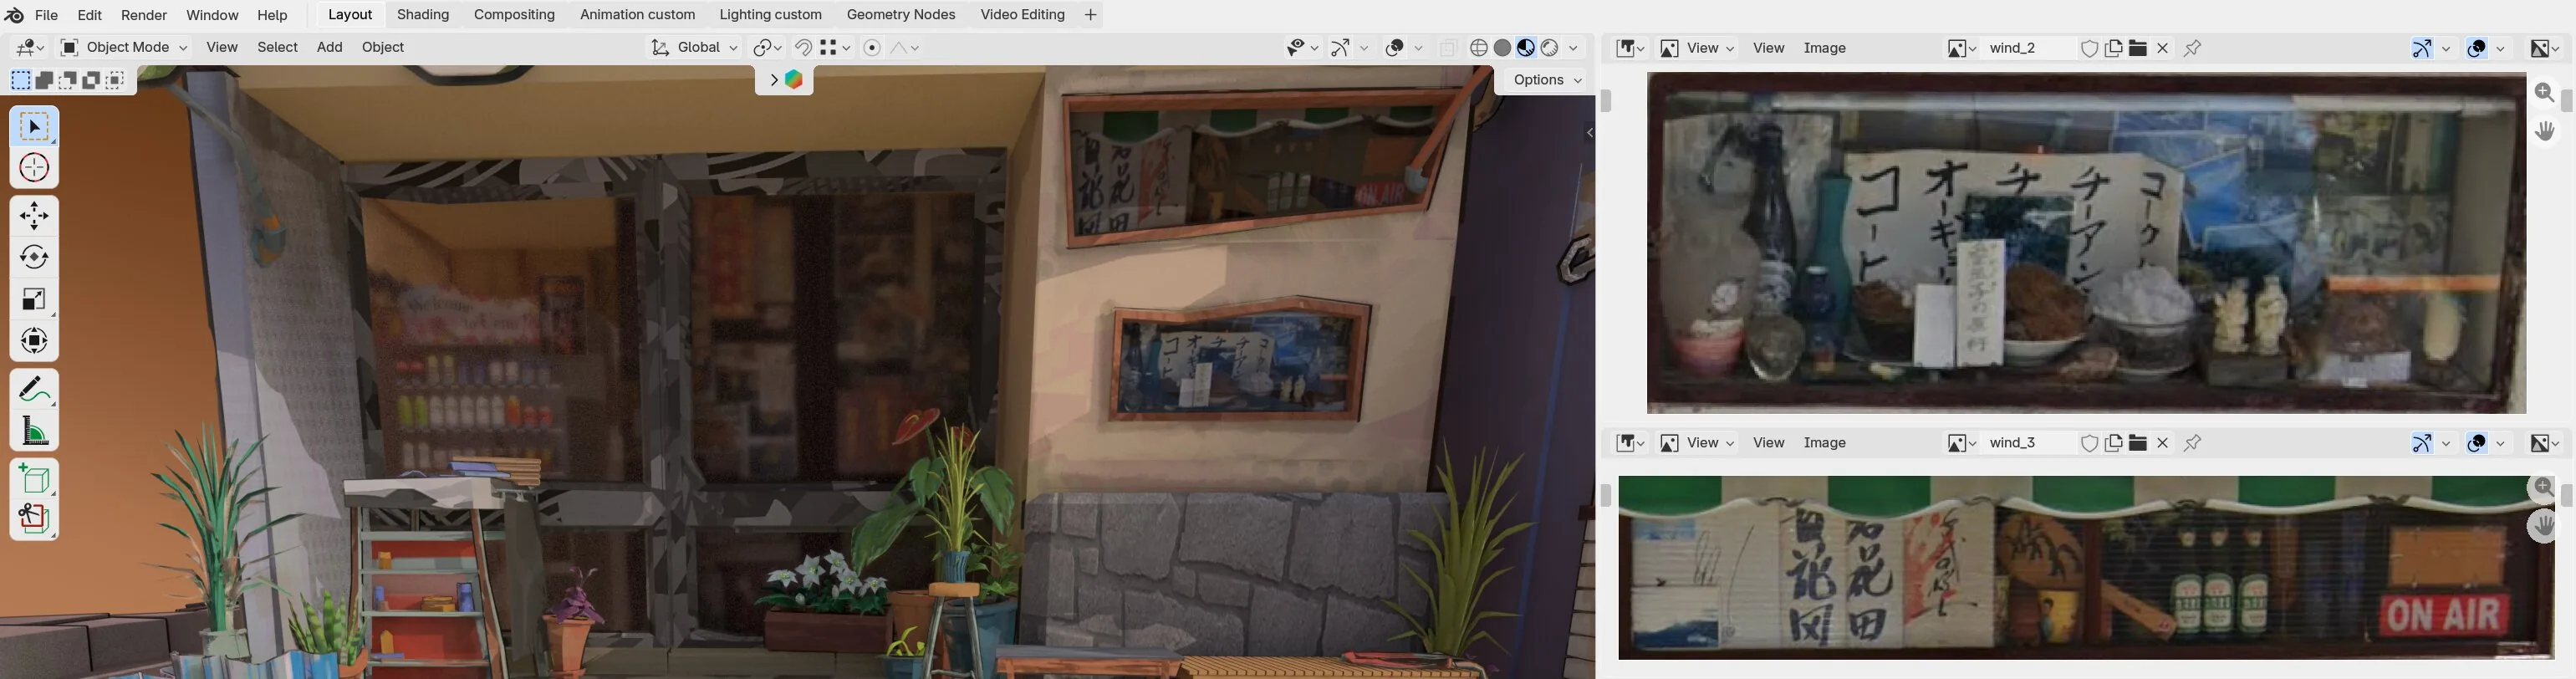Click fake user shield icon for wind_2
Screen dimensions: 2576x679
2089,48
